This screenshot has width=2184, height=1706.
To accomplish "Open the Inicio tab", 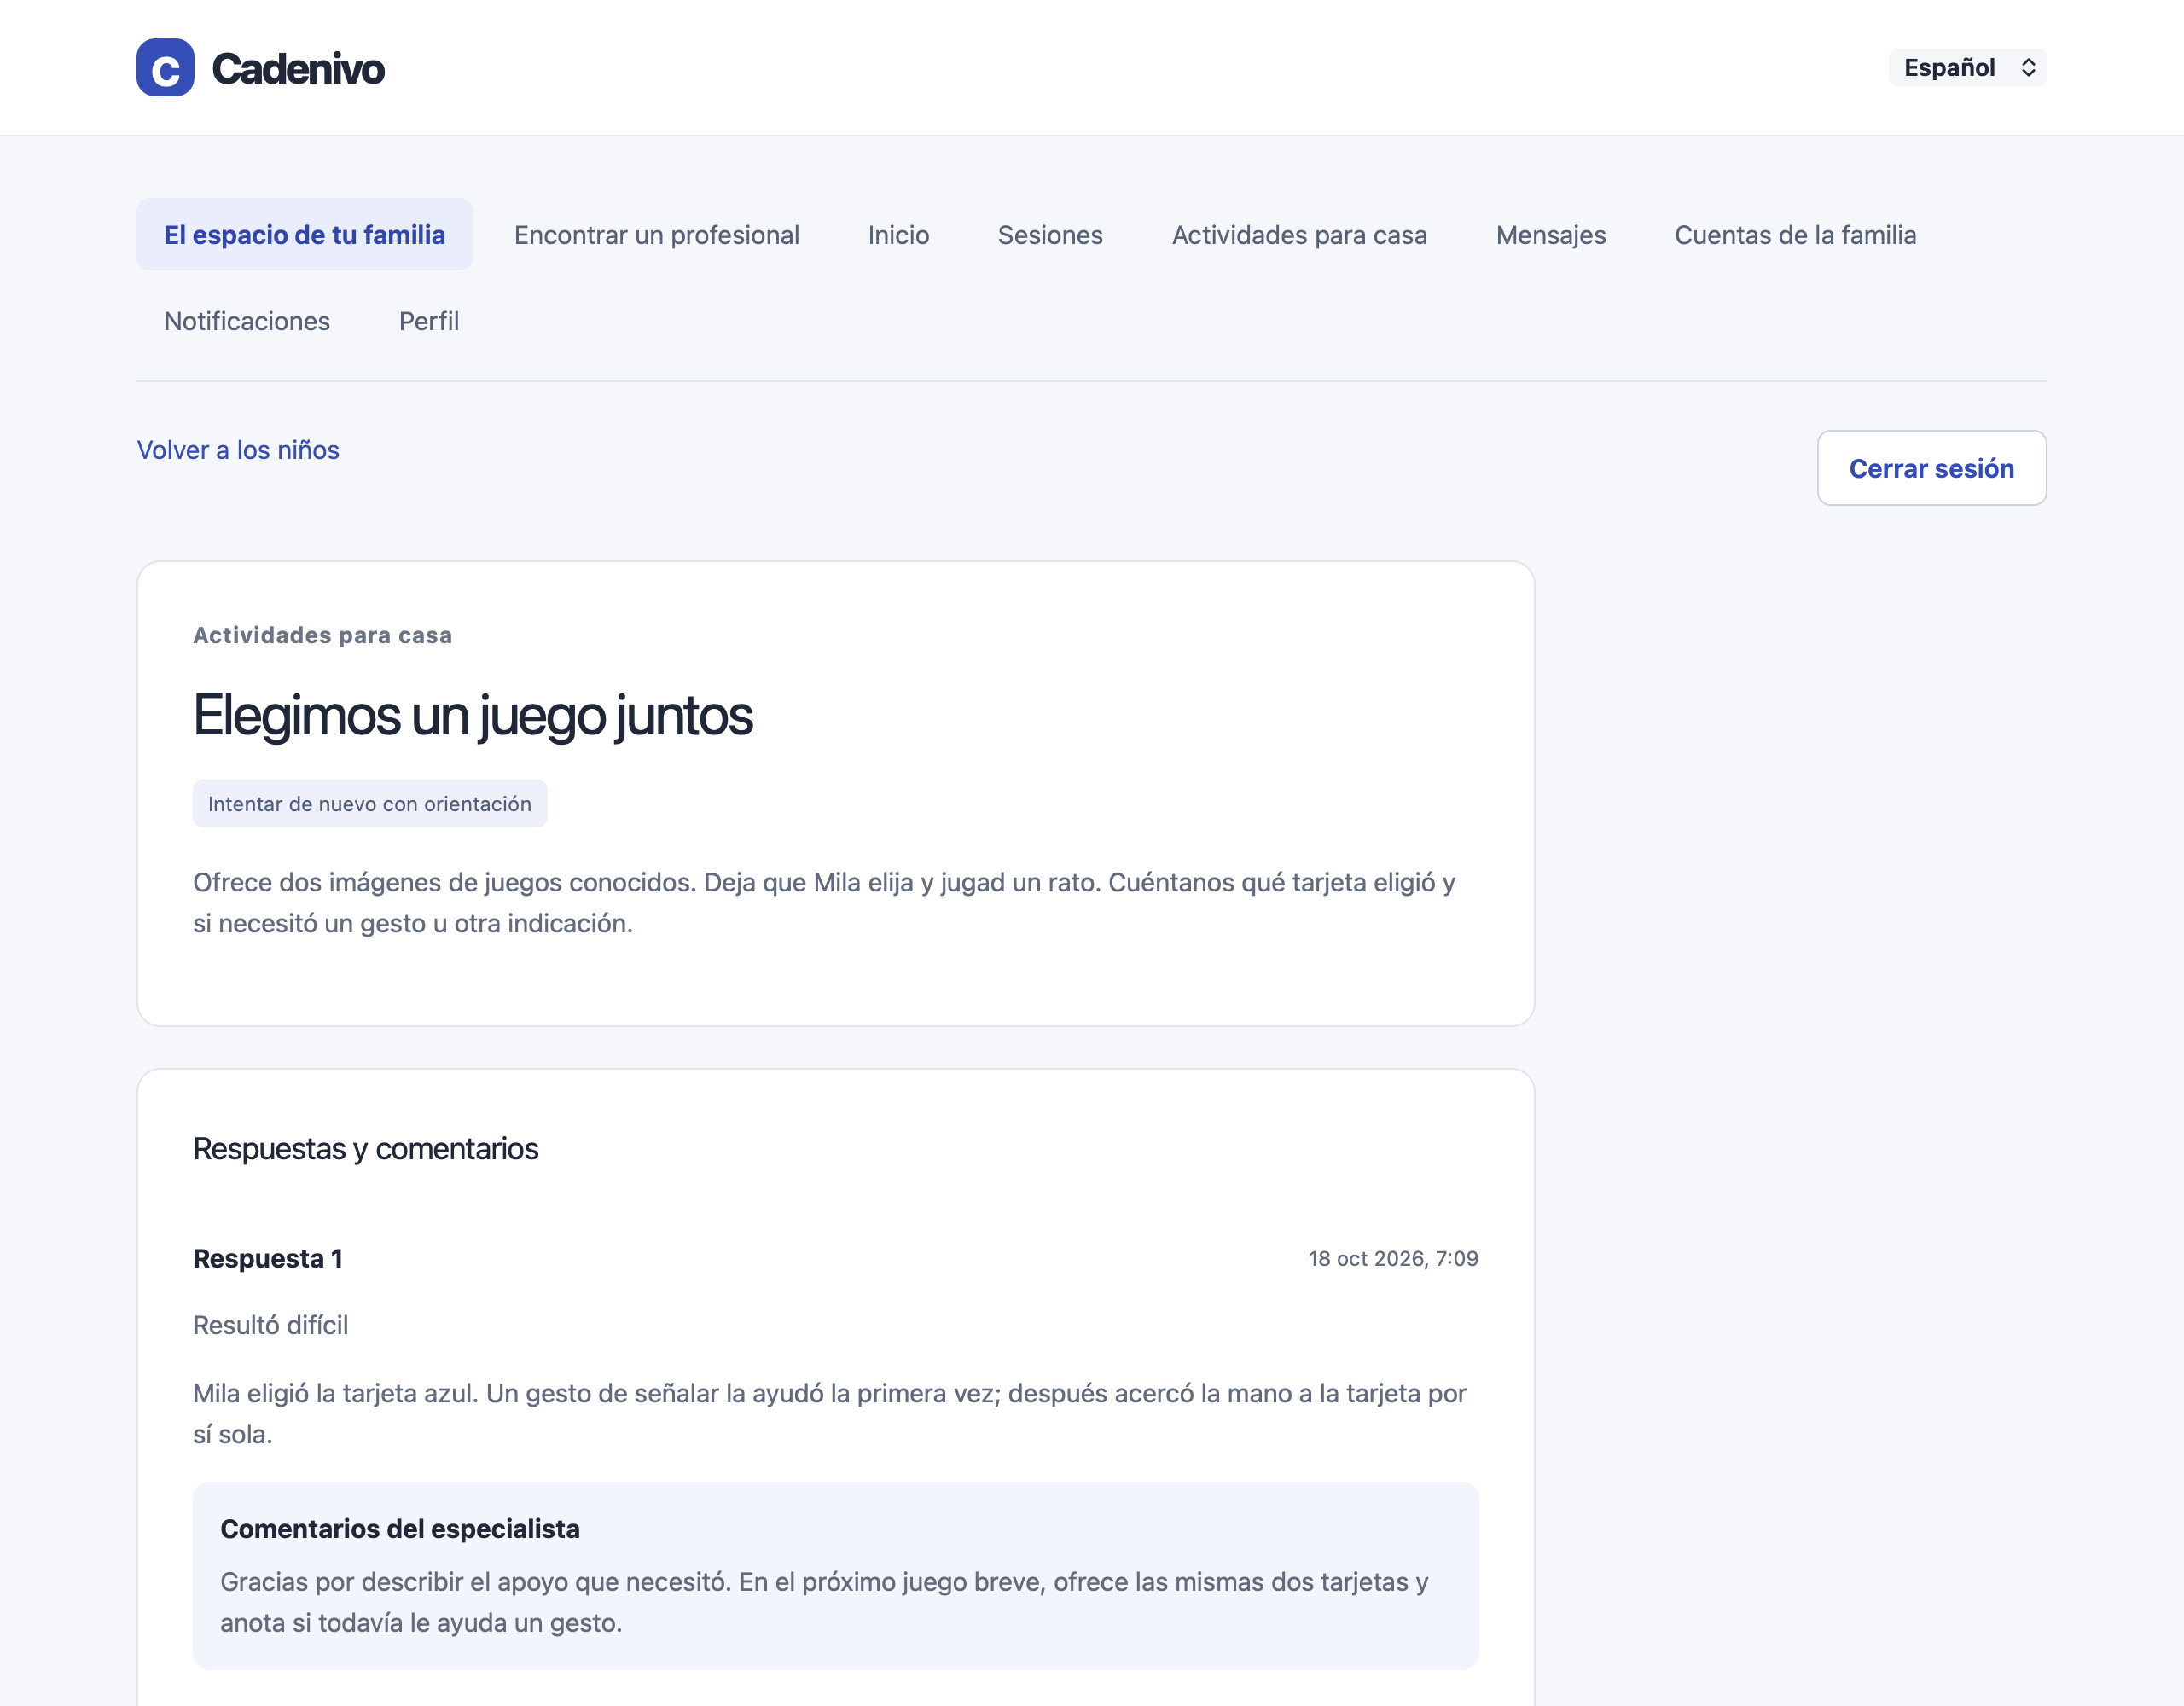I will tap(898, 235).
